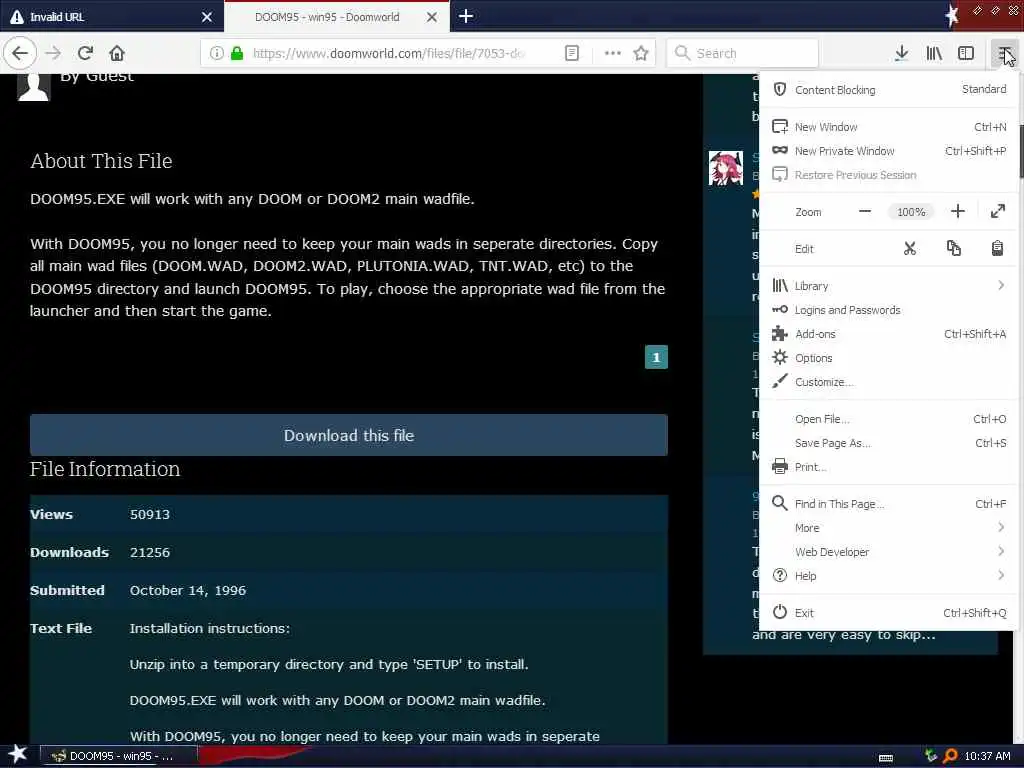Decrease zoom with the minus button
Image resolution: width=1024 pixels, height=768 pixels.
[865, 212]
